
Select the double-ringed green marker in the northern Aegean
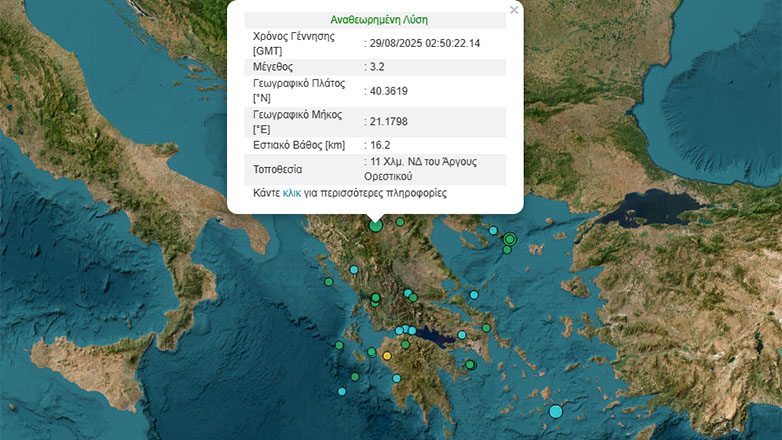pos(509,239)
